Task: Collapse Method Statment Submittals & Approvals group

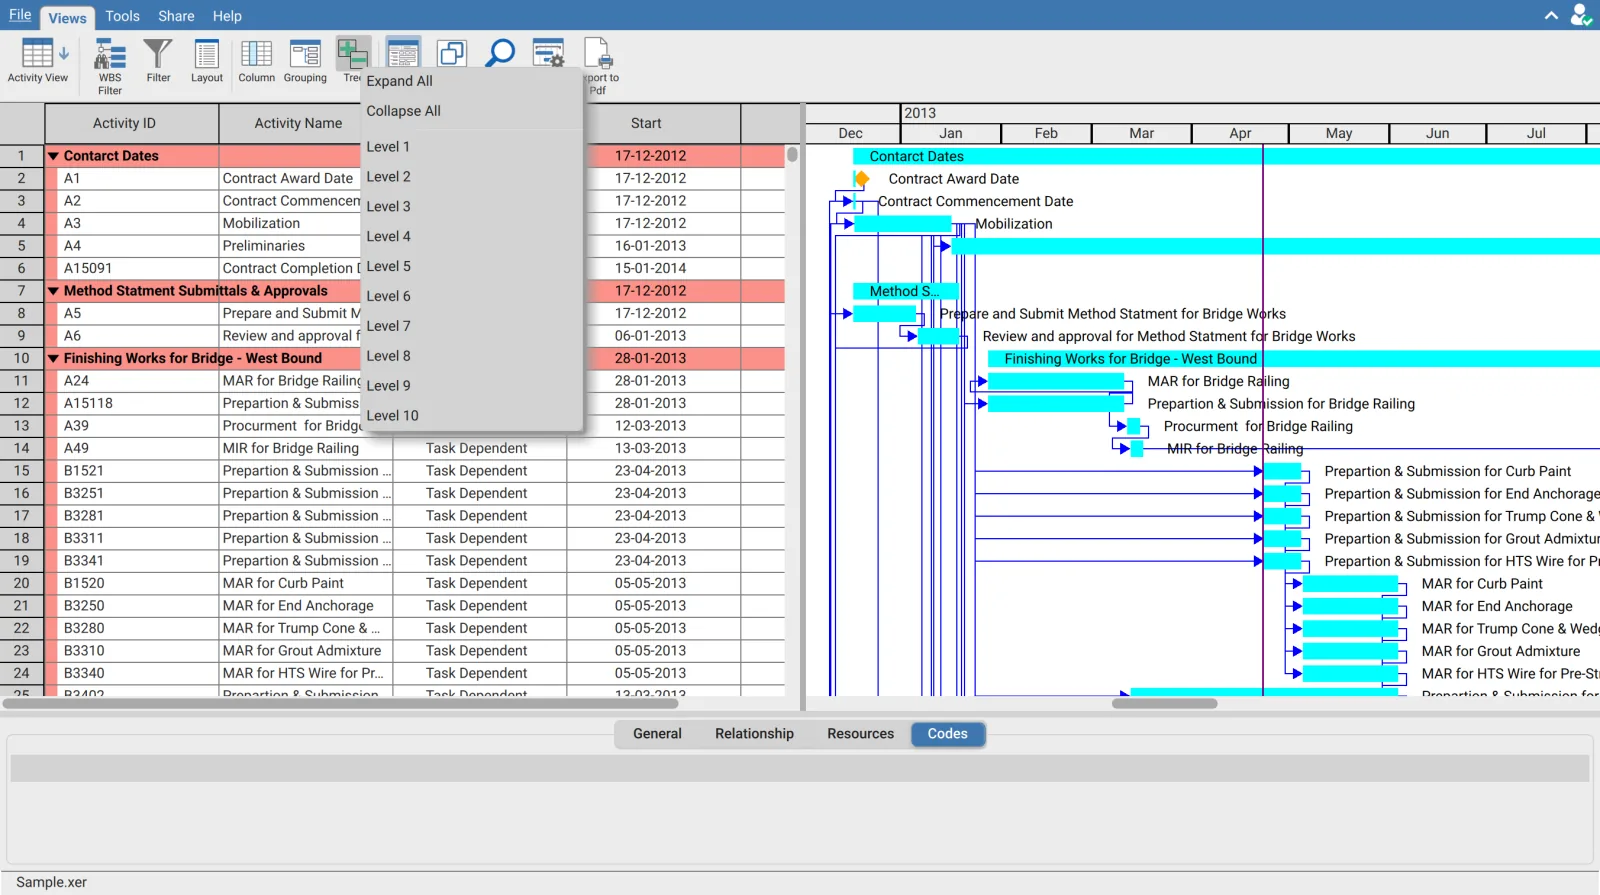Action: point(54,291)
